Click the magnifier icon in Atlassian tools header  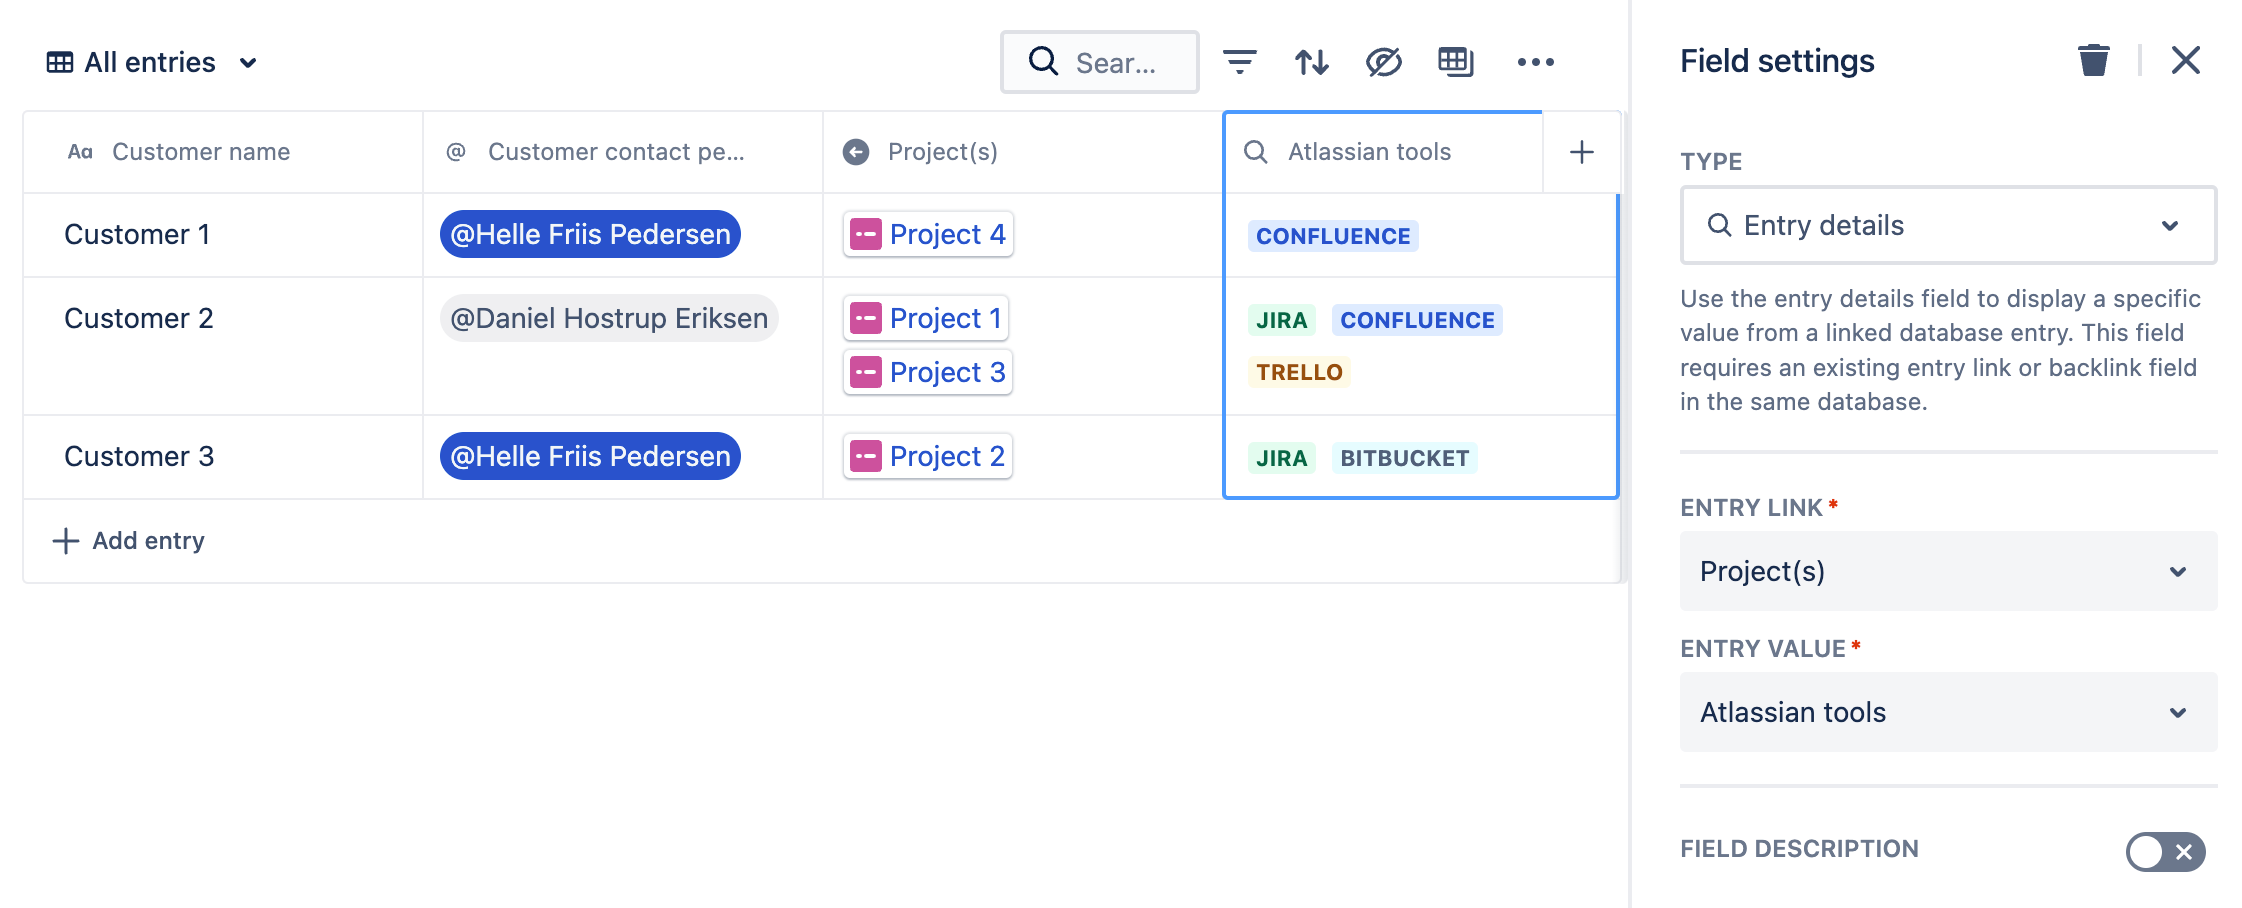pyautogui.click(x=1256, y=152)
